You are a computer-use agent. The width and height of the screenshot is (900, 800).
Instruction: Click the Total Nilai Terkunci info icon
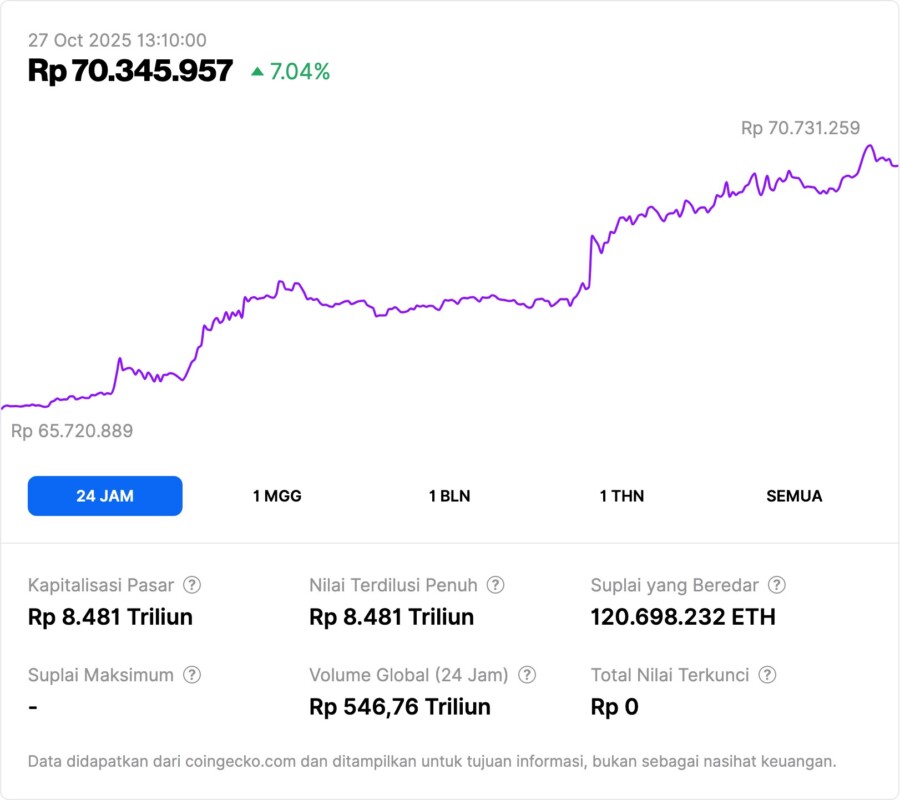pyautogui.click(x=767, y=675)
